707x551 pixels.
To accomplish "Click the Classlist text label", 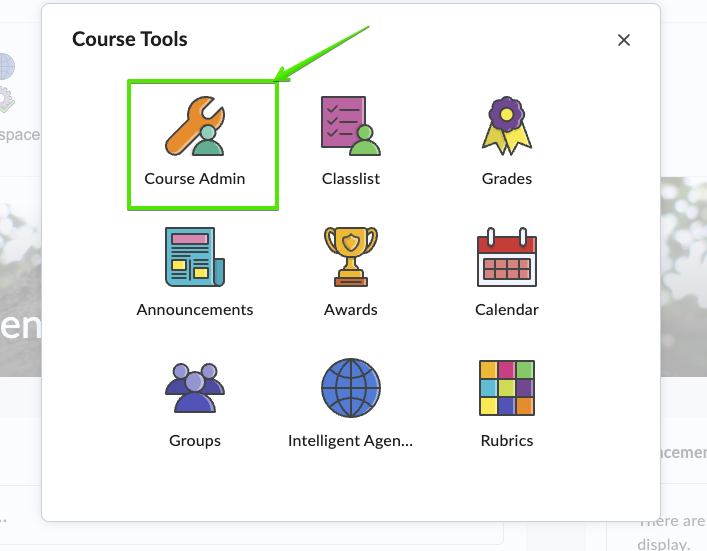I will click(x=351, y=179).
